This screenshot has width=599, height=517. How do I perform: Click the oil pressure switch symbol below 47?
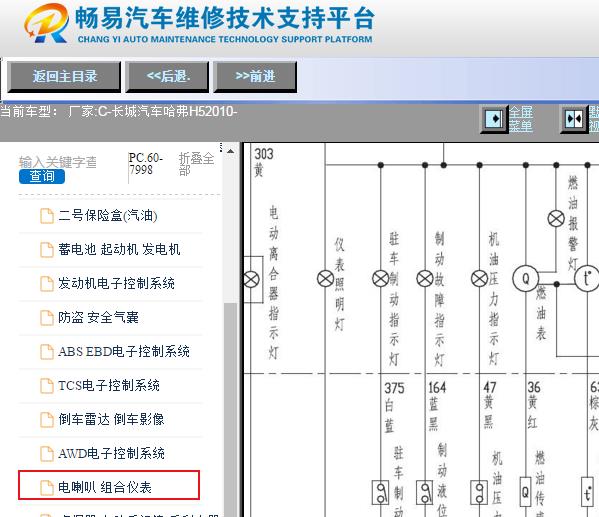click(x=479, y=493)
